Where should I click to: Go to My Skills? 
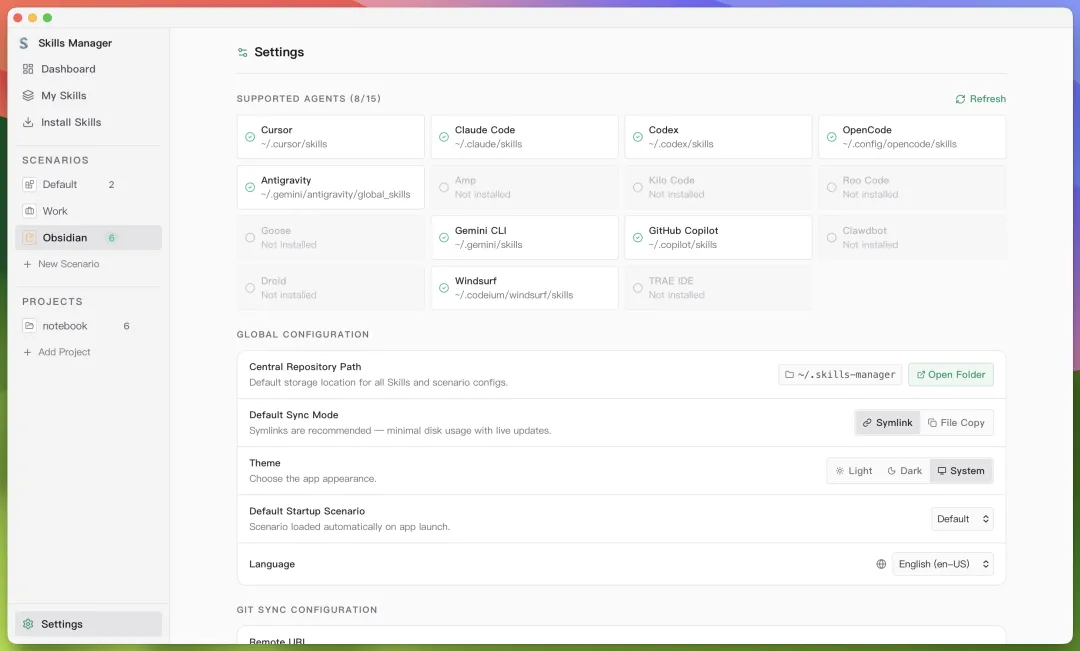(x=88, y=96)
